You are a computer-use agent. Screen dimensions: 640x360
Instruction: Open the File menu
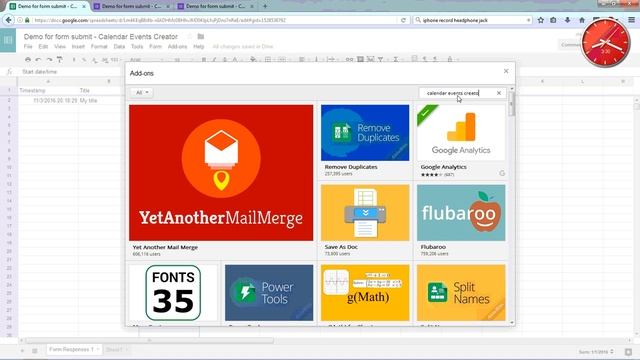pos(28,47)
